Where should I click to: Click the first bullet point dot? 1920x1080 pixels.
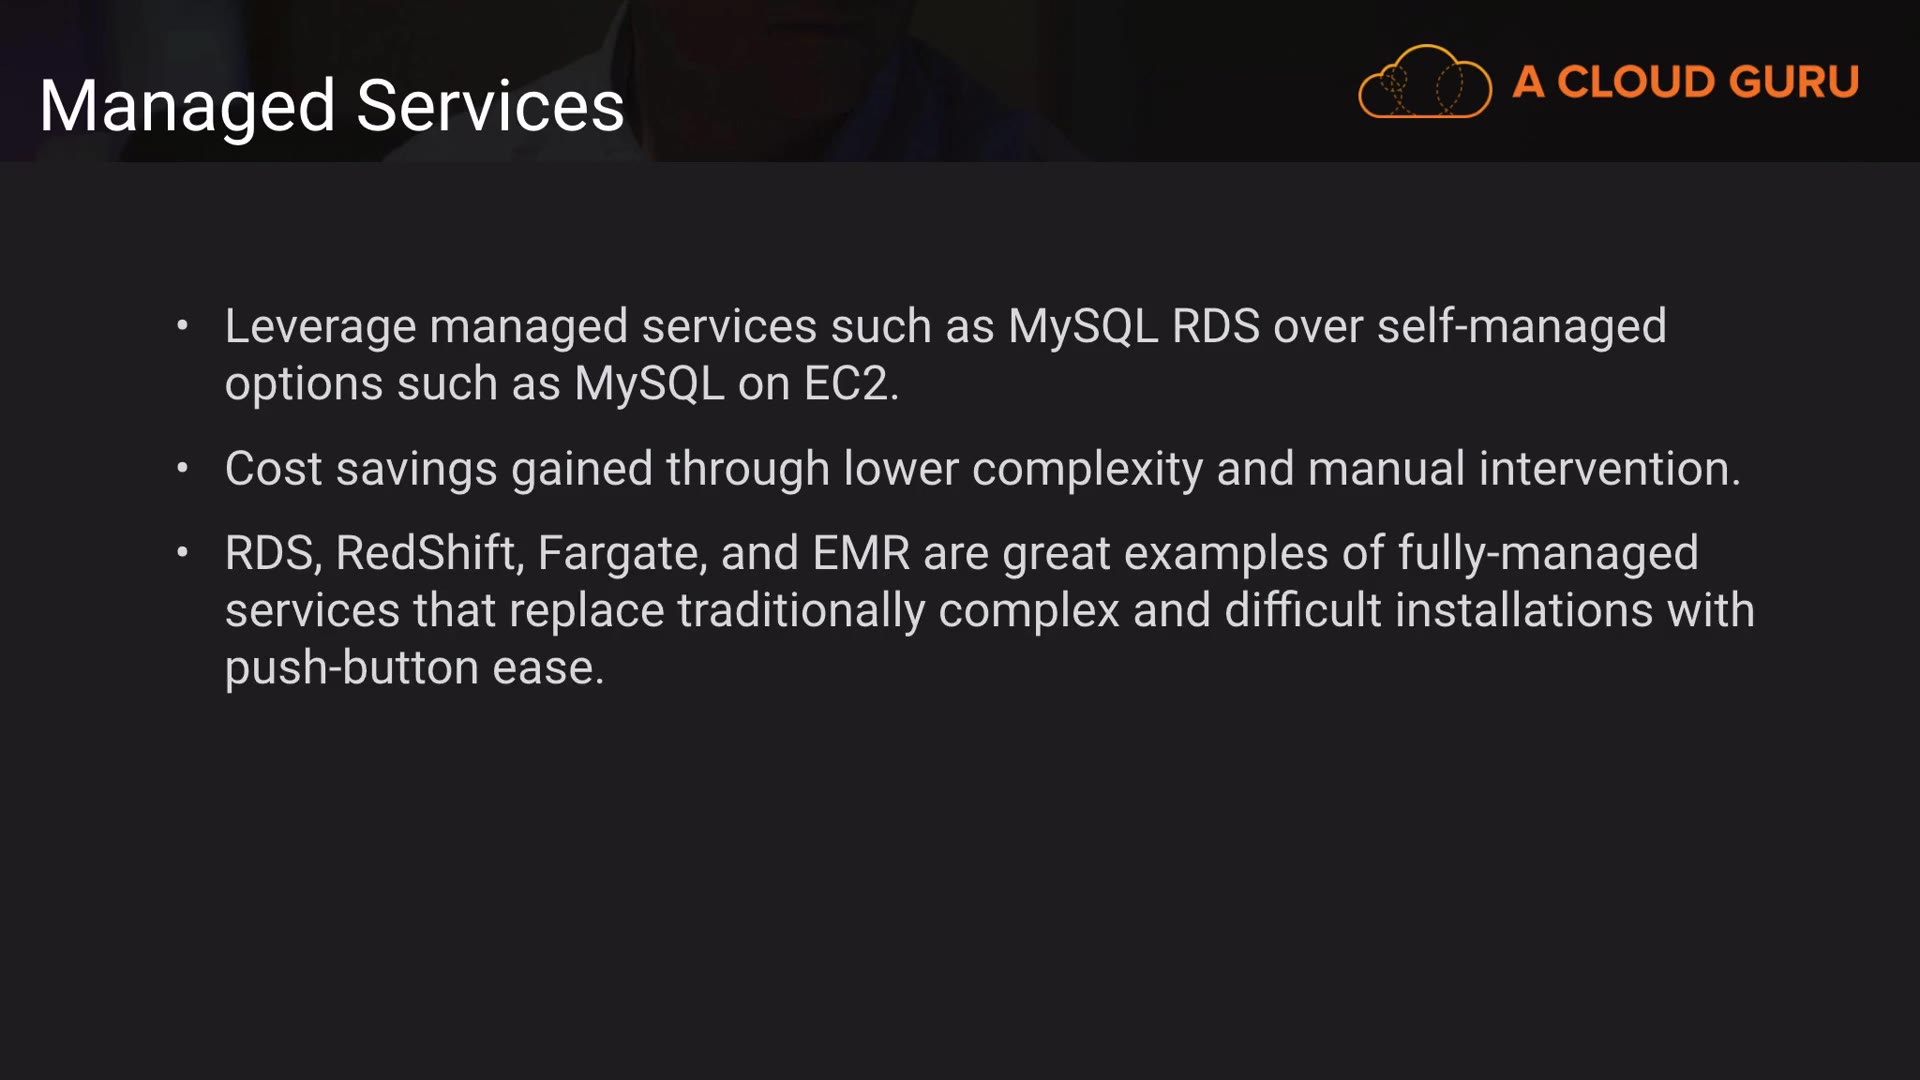click(182, 325)
